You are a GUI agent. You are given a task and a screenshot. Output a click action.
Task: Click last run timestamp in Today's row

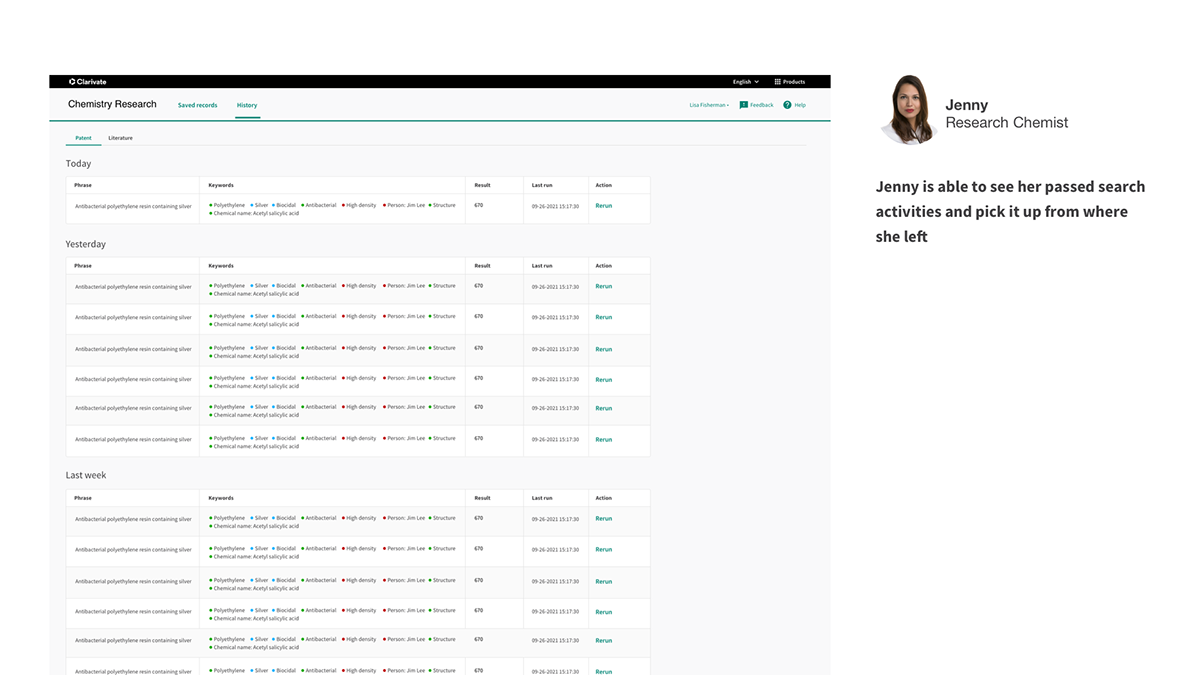555,206
